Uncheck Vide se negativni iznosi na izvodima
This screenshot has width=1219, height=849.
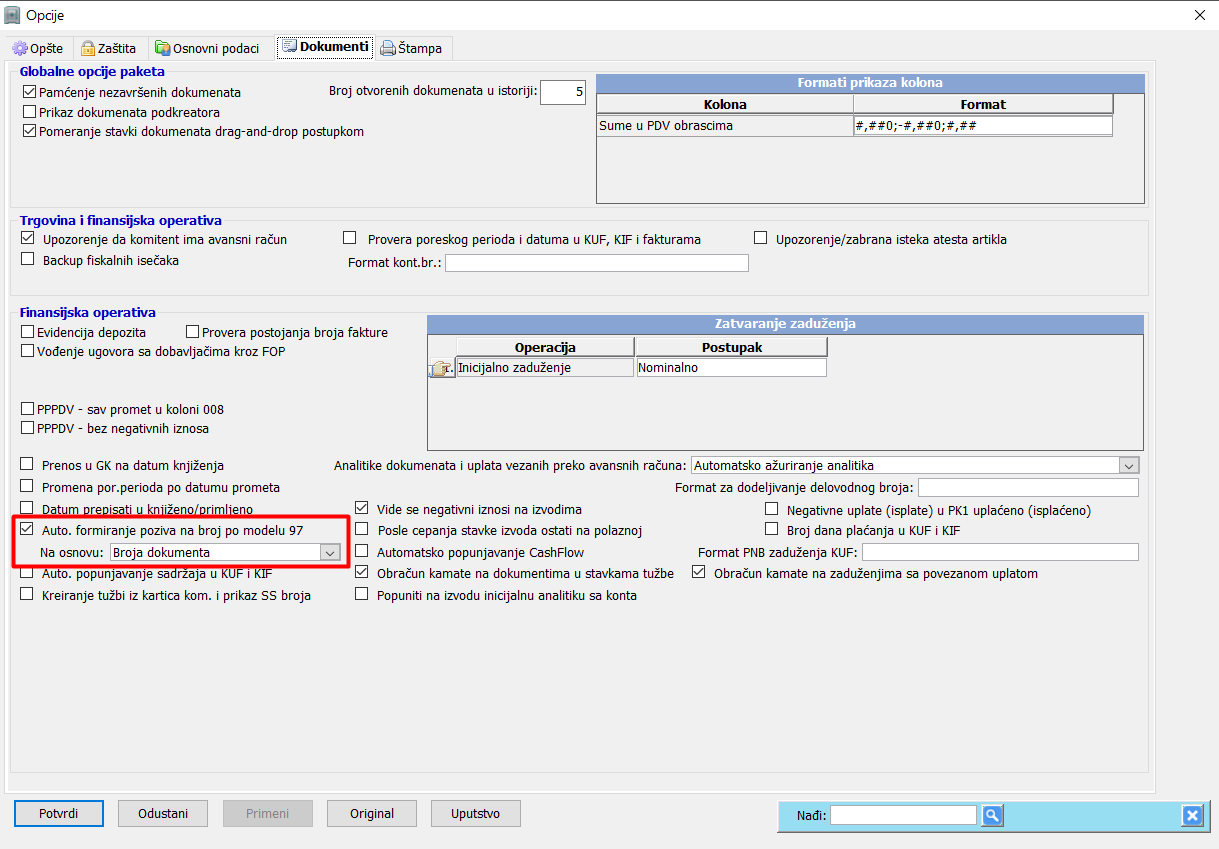[362, 510]
